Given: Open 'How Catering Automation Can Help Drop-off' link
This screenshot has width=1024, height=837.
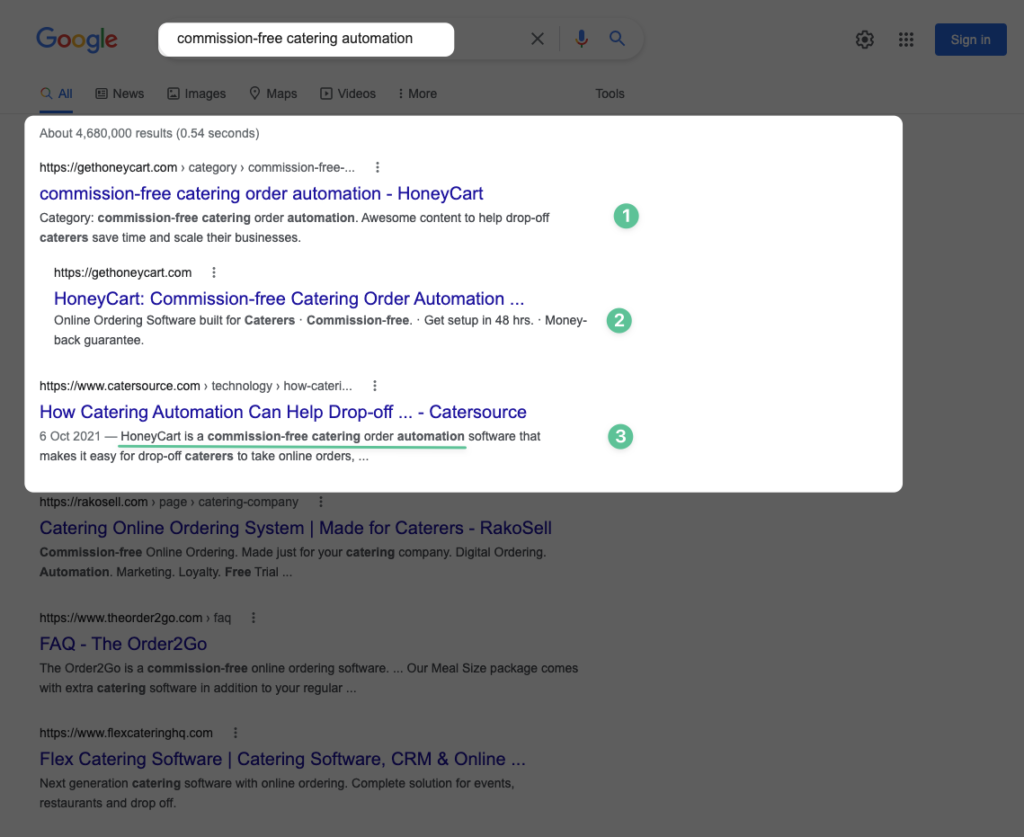Looking at the screenshot, I should pyautogui.click(x=283, y=412).
